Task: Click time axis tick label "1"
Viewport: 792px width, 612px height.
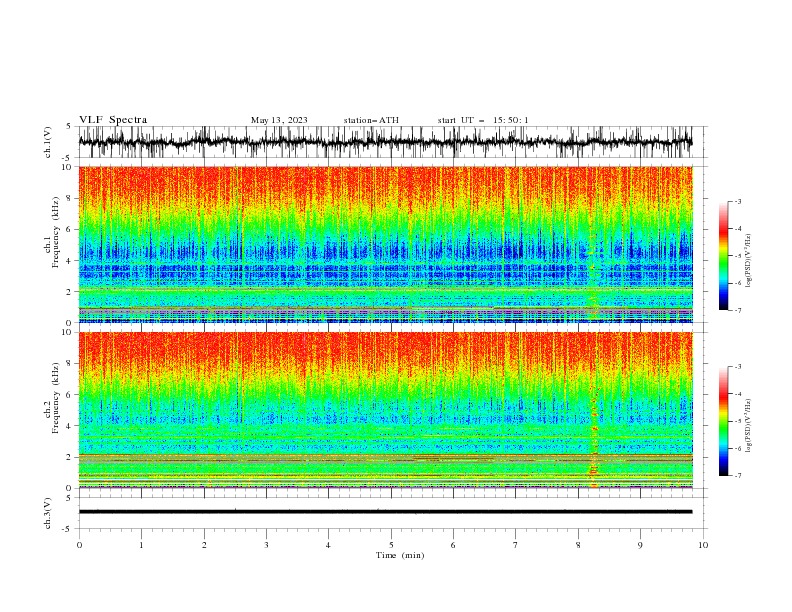Action: click(x=141, y=545)
